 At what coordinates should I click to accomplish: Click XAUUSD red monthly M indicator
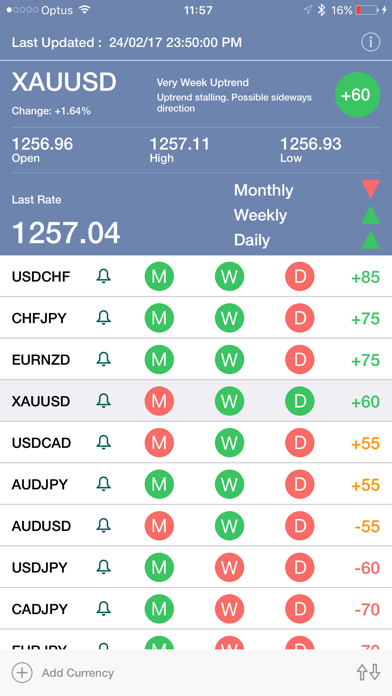[159, 401]
